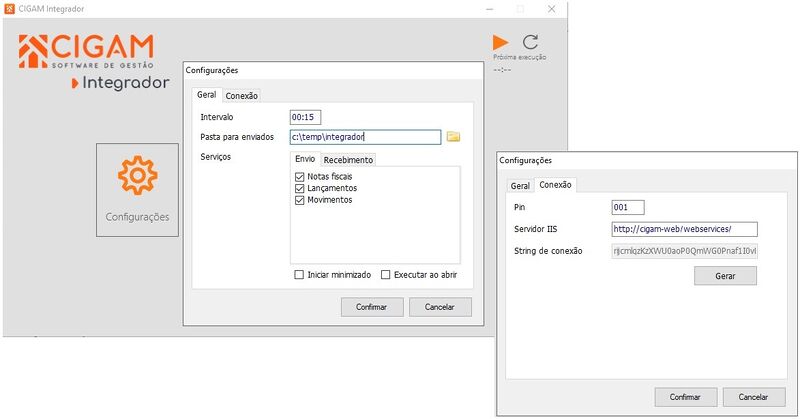Close the CIGAM Integrador window
Image resolution: width=800 pixels, height=419 pixels.
click(552, 9)
